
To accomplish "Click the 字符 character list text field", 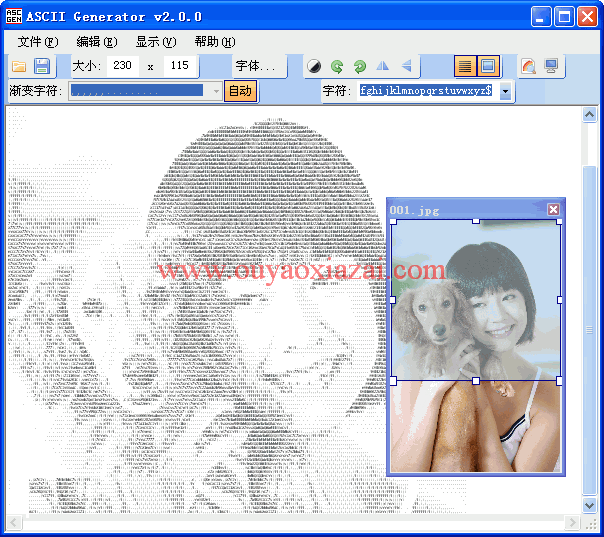I will 429,91.
